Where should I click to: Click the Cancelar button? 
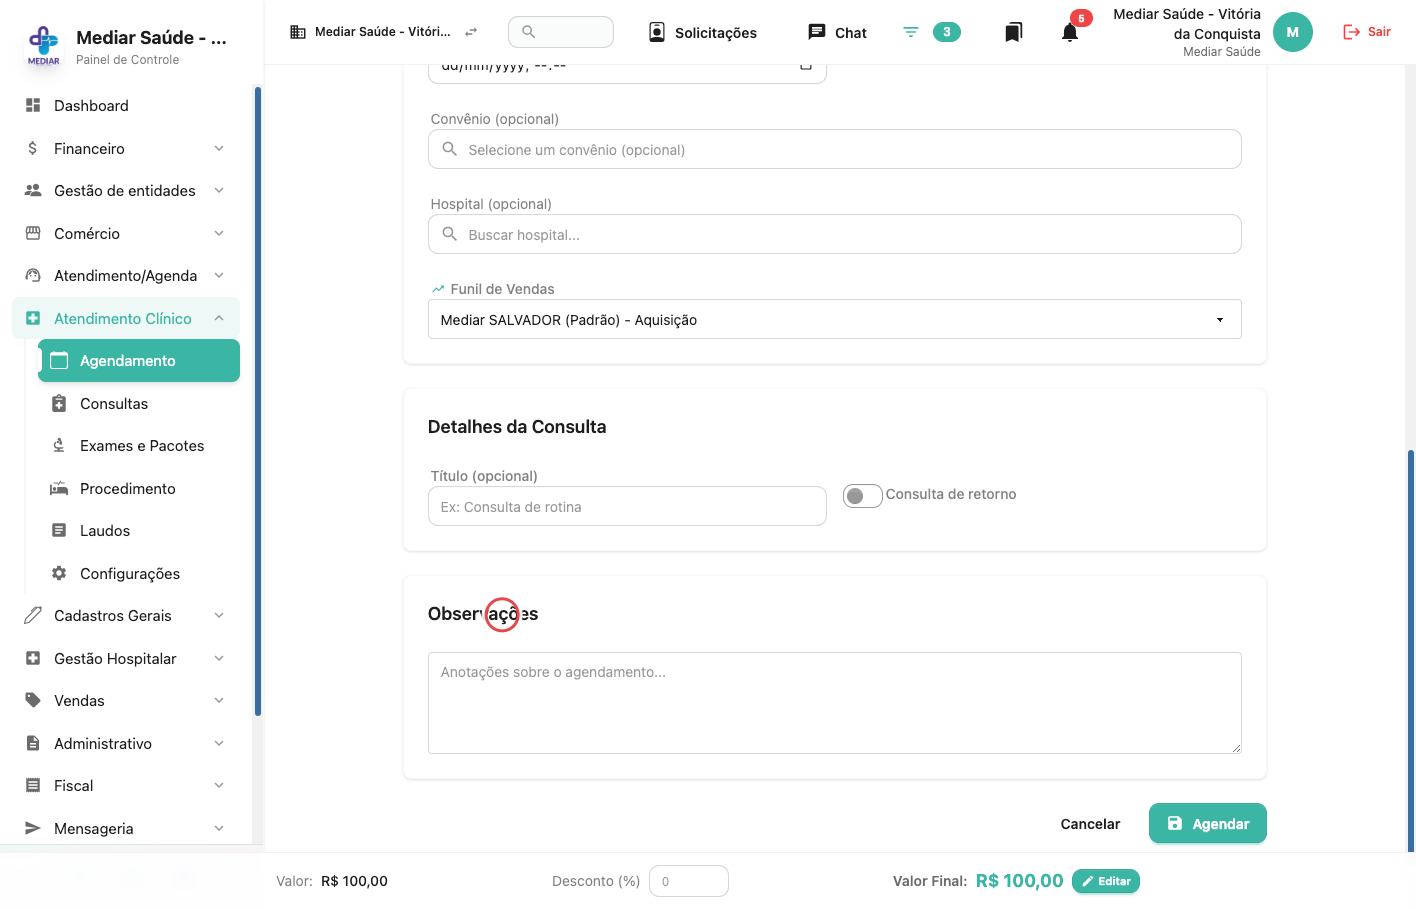pos(1090,823)
